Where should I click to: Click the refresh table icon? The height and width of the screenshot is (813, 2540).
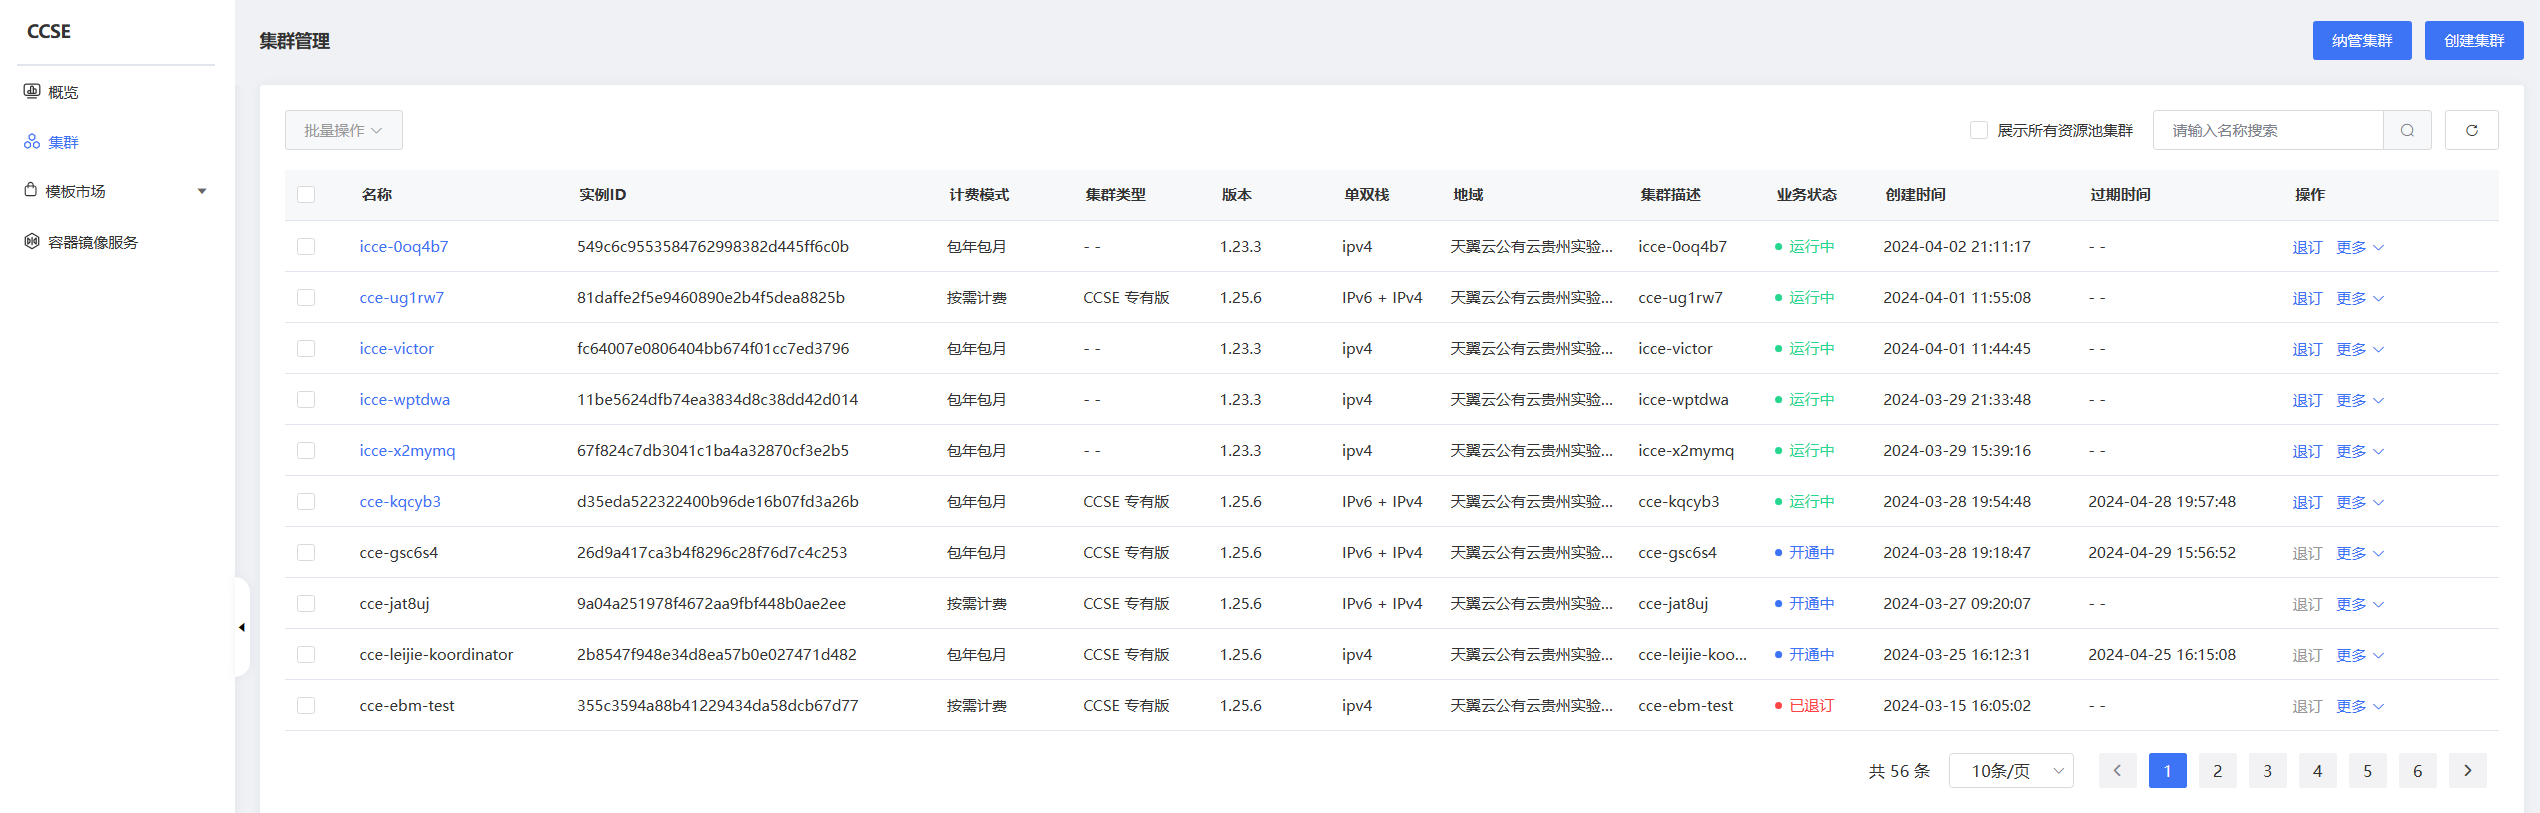[x=2471, y=130]
